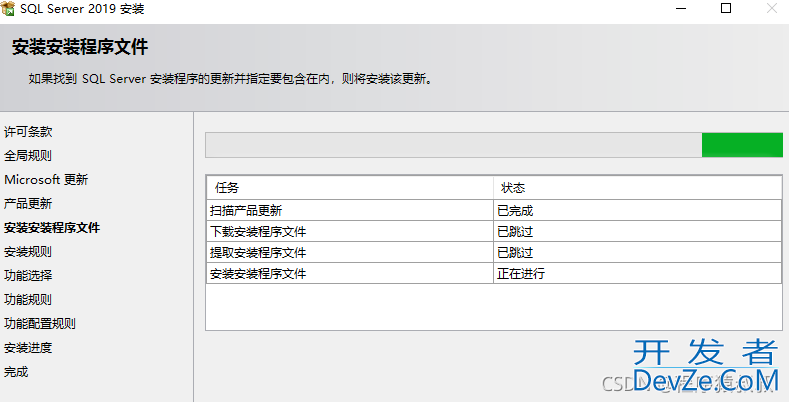This screenshot has width=789, height=402.
Task: Click the 已跳过 status for 提取安装程序文件
Action: click(x=638, y=253)
